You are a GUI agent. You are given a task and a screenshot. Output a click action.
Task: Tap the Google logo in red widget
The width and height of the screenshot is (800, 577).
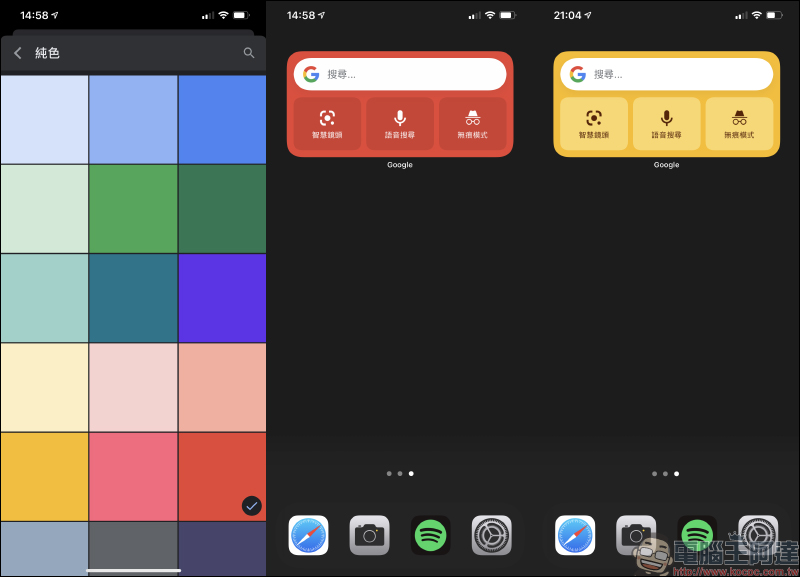point(311,74)
